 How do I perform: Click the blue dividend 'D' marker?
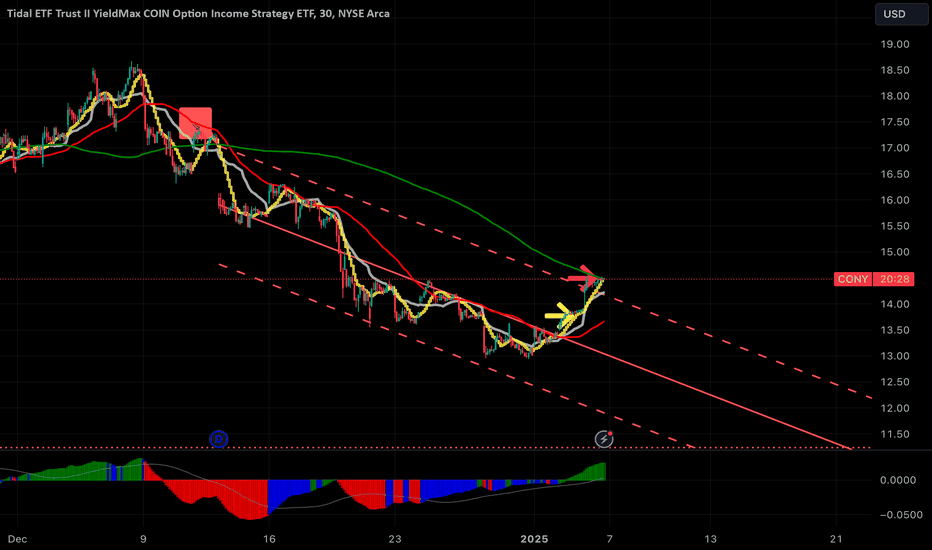(x=219, y=439)
